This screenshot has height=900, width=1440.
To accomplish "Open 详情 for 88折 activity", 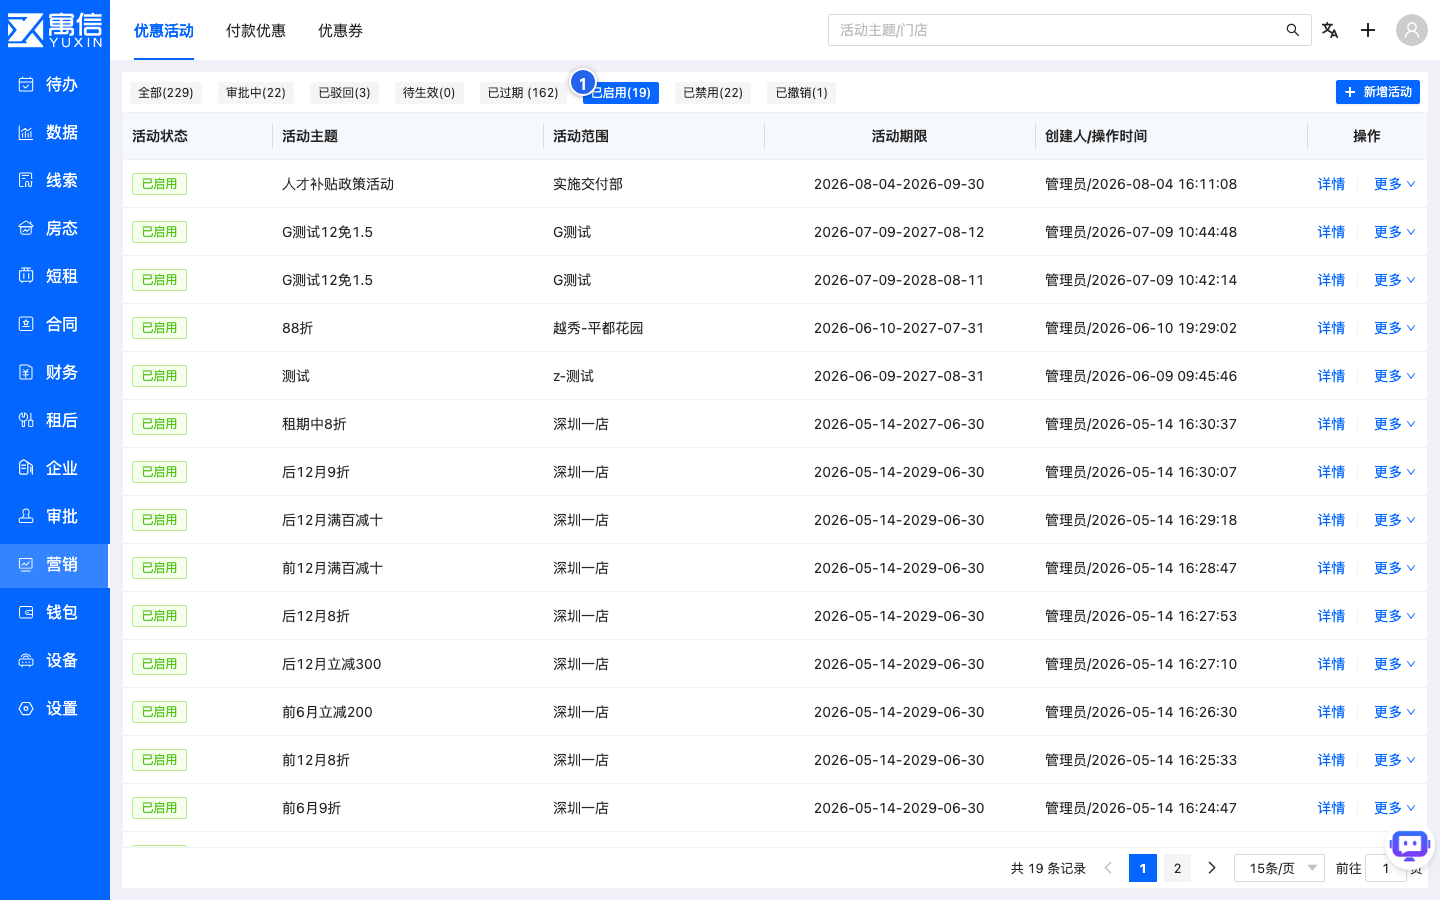I will pyautogui.click(x=1331, y=328).
